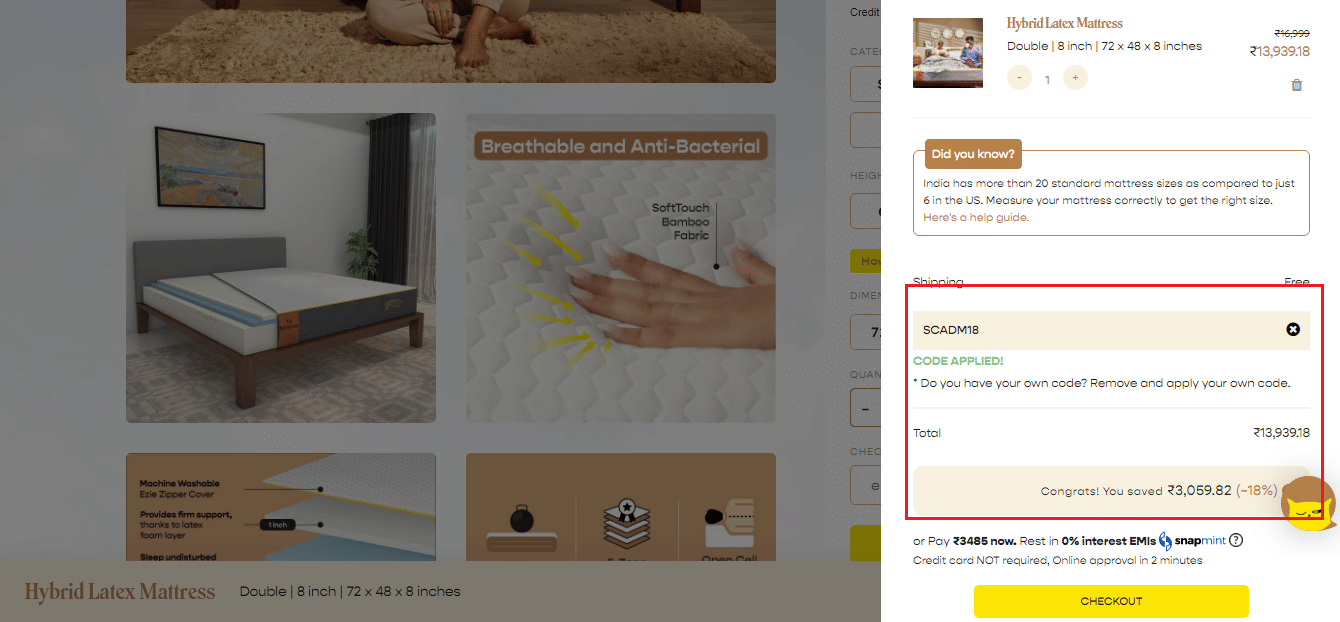
Task: Remove applied coupon code SCADM18
Action: (1293, 329)
